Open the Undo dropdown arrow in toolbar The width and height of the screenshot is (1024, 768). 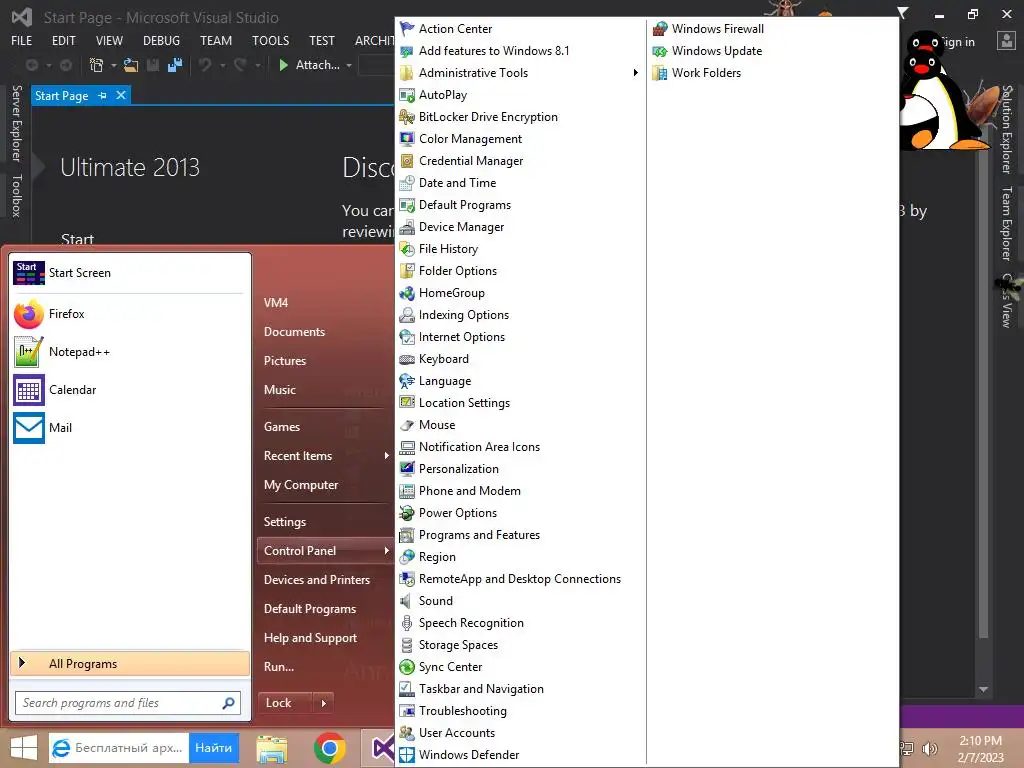(x=223, y=65)
